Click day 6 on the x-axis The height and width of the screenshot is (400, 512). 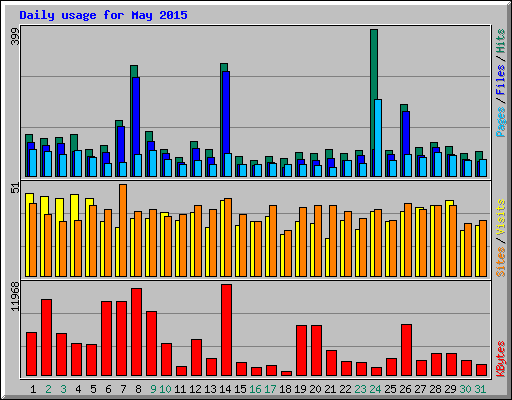pos(108,389)
